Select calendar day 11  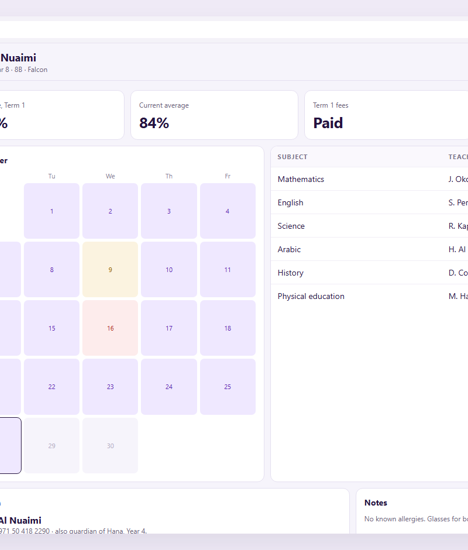(x=228, y=269)
